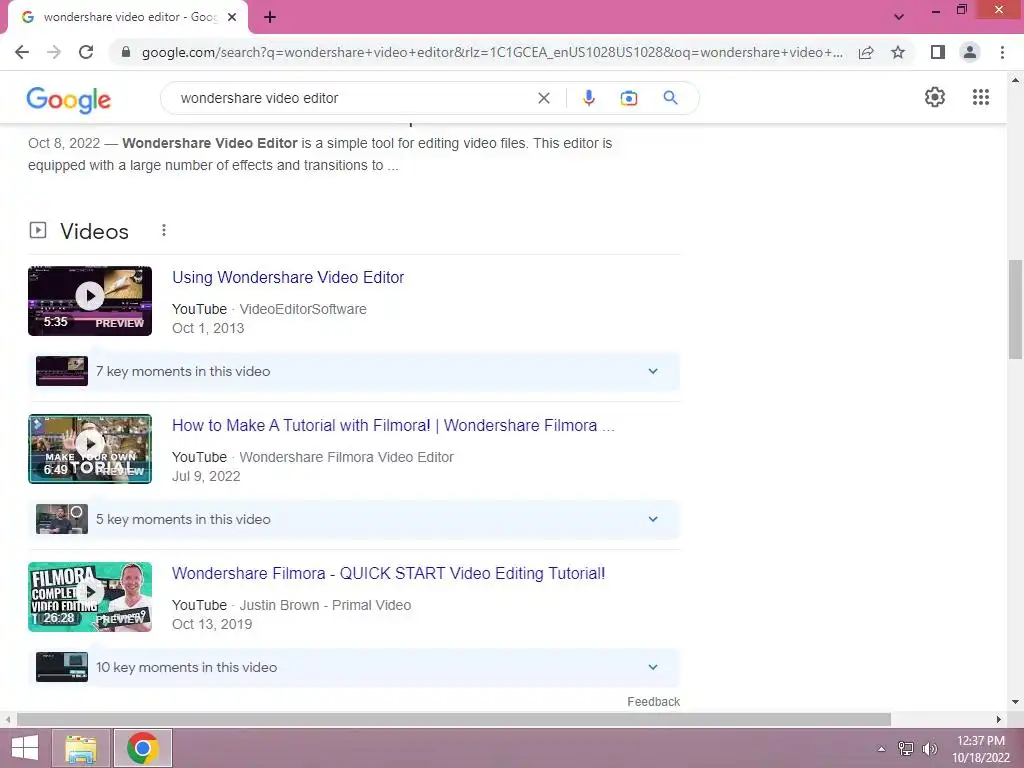Open Using Wondershare Video Editor link
The height and width of the screenshot is (768, 1024).
coord(288,277)
